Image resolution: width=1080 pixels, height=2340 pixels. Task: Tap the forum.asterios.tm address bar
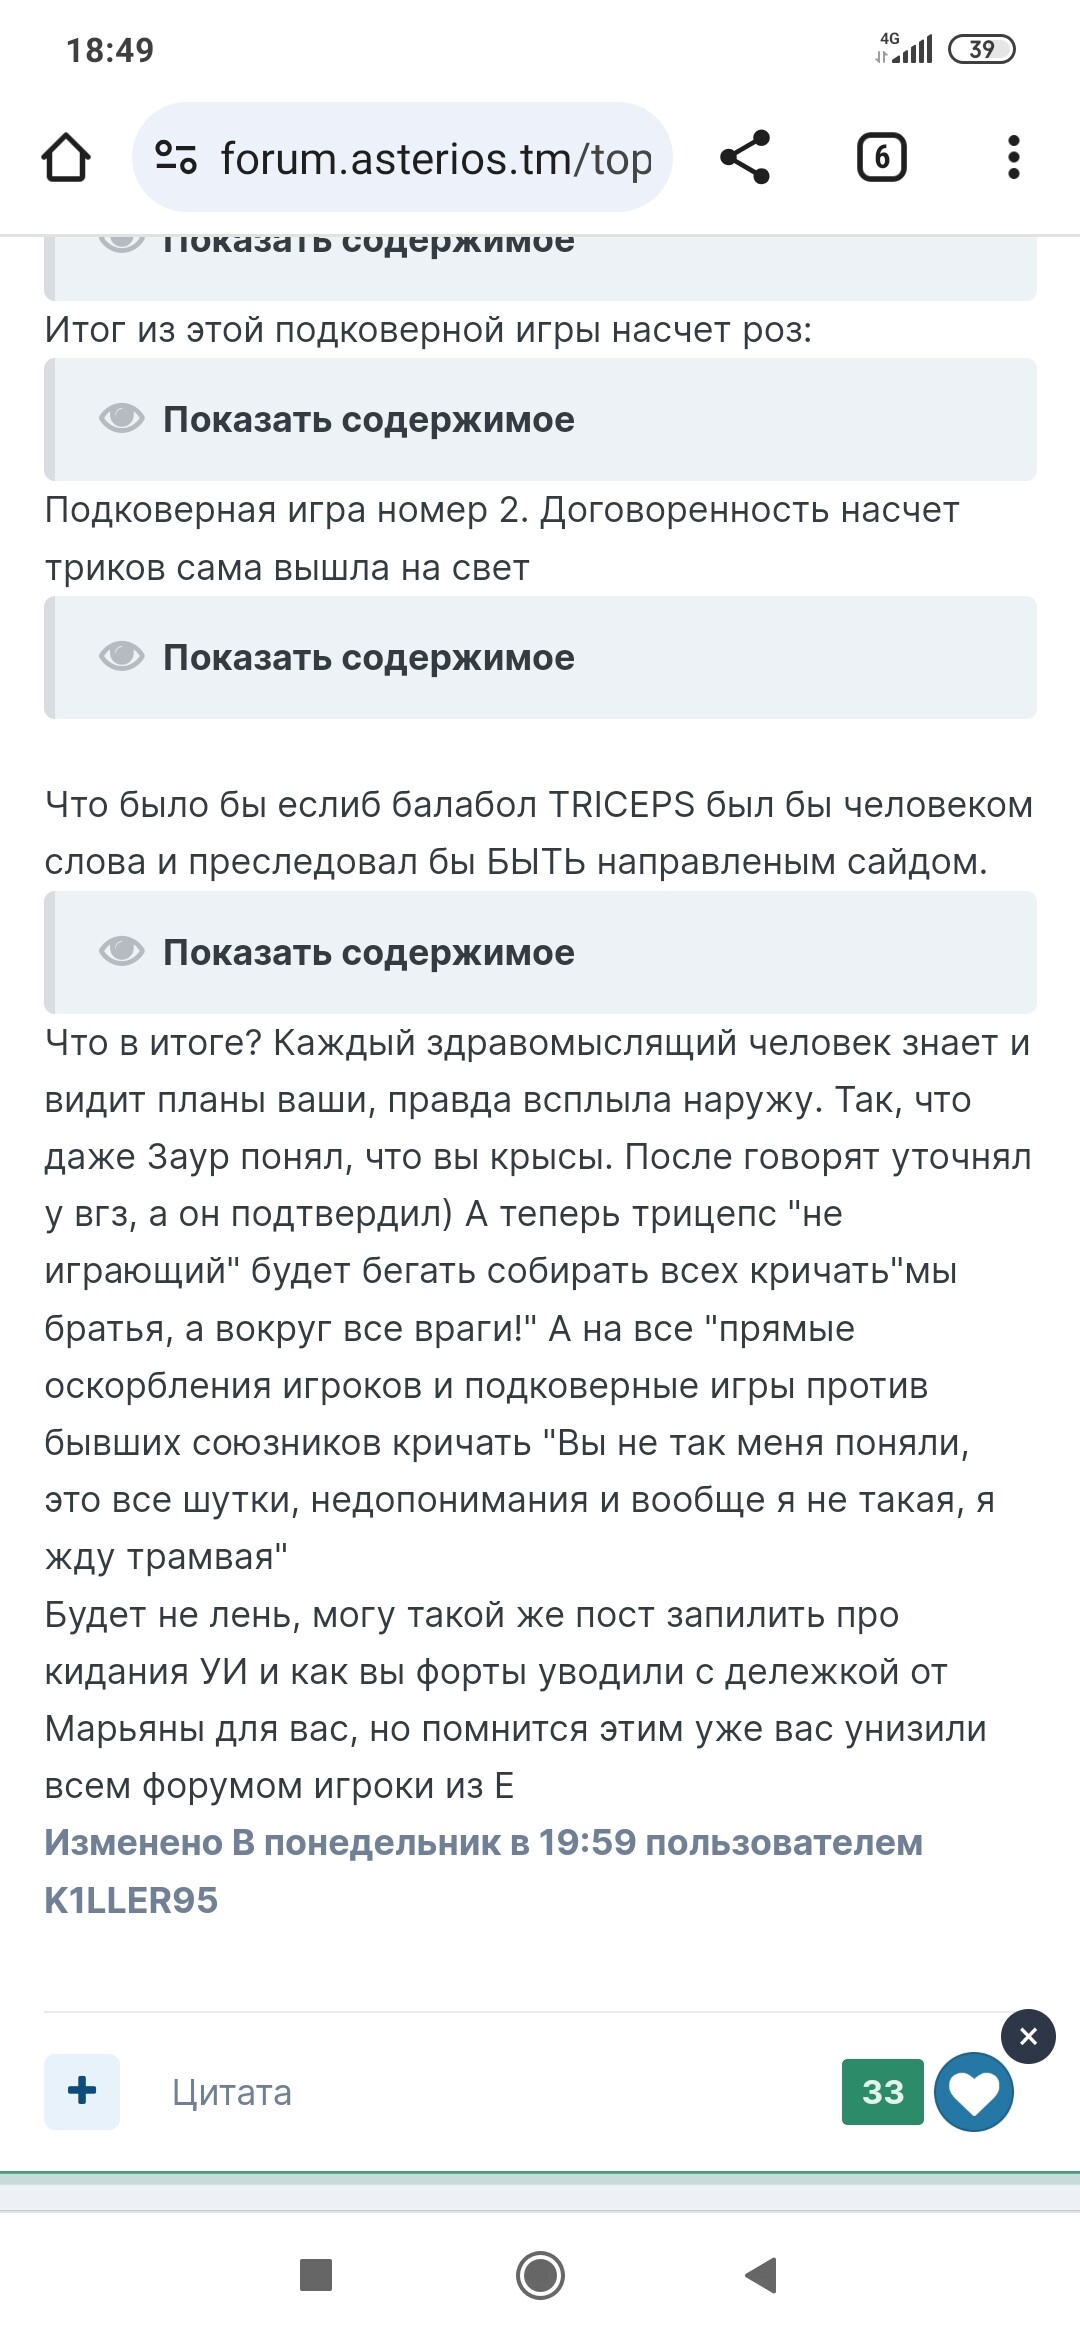click(435, 158)
